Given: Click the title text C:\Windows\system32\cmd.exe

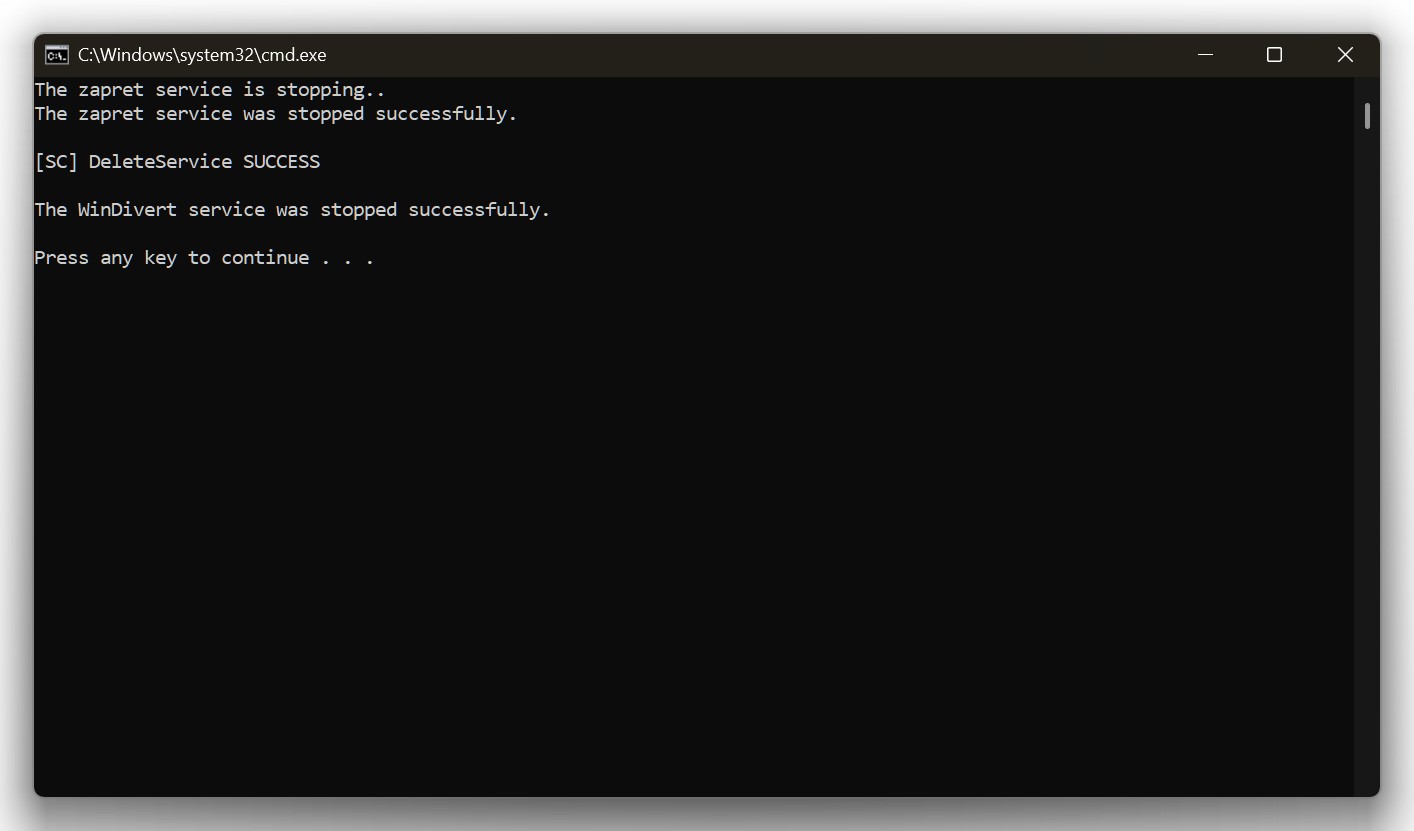Looking at the screenshot, I should pos(202,55).
